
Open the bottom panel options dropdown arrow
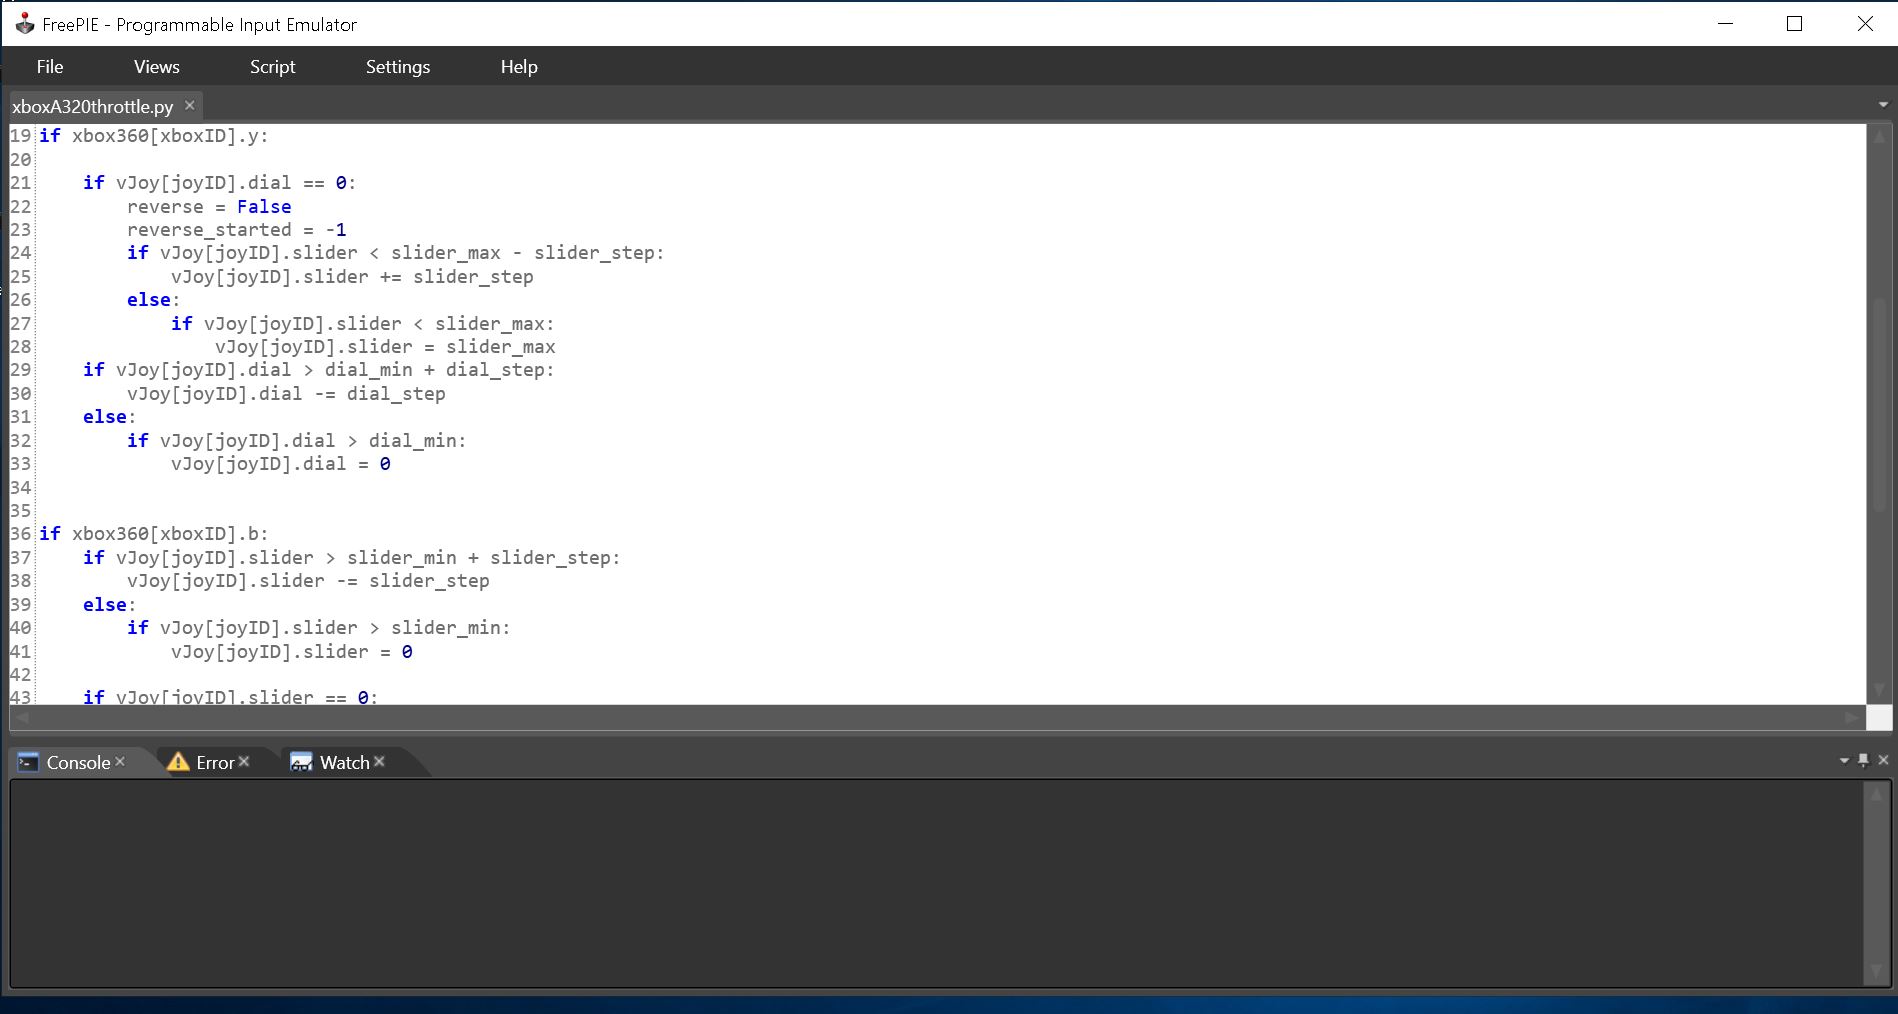(1844, 761)
